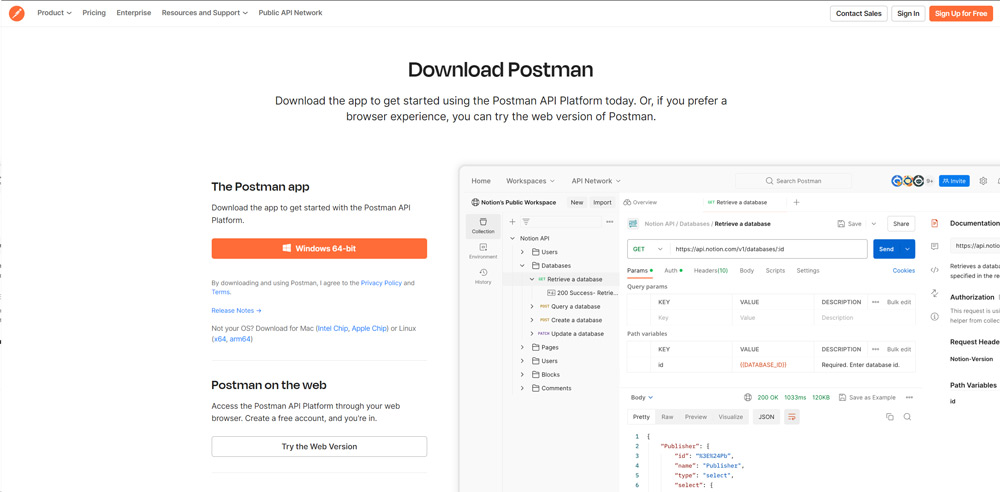
Task: Download Postman for Windows 64-bit
Action: tap(319, 249)
